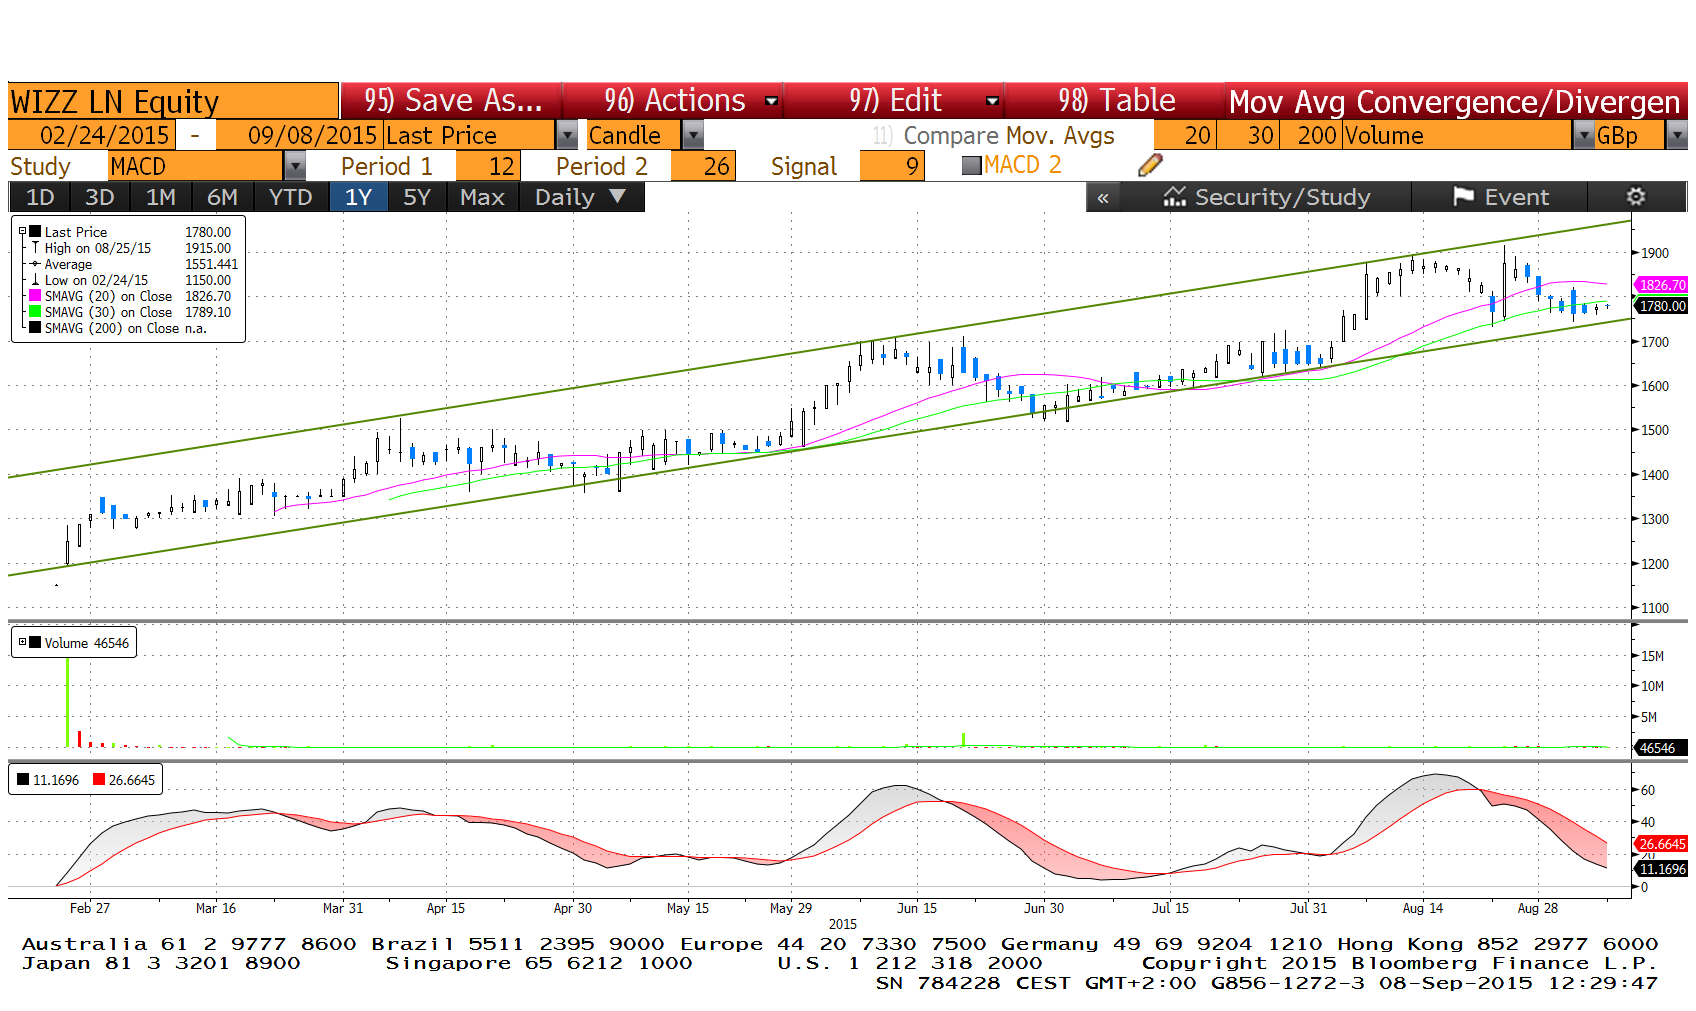Click the black 11.1696 MACD legend swatch
1696x1011 pixels.
point(23,780)
